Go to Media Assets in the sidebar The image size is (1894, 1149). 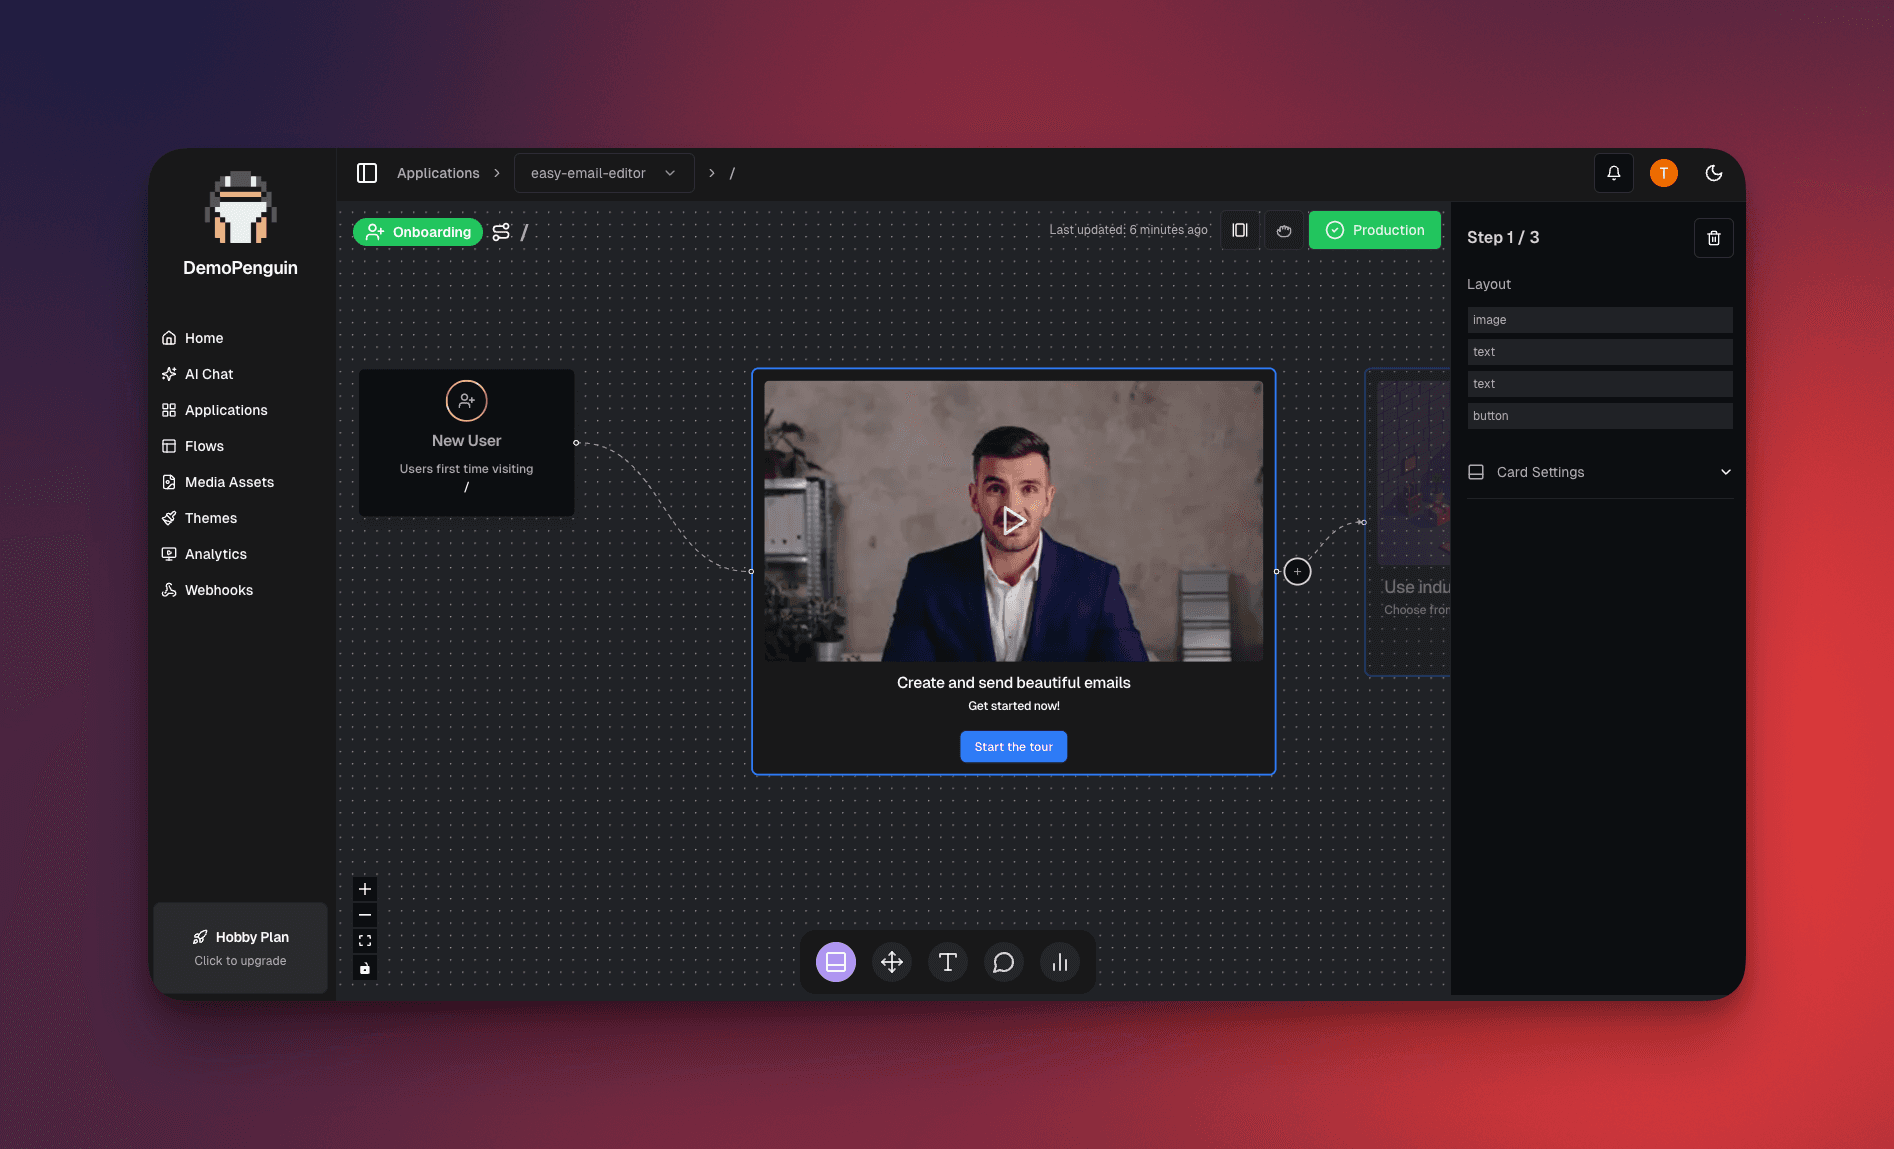228,481
